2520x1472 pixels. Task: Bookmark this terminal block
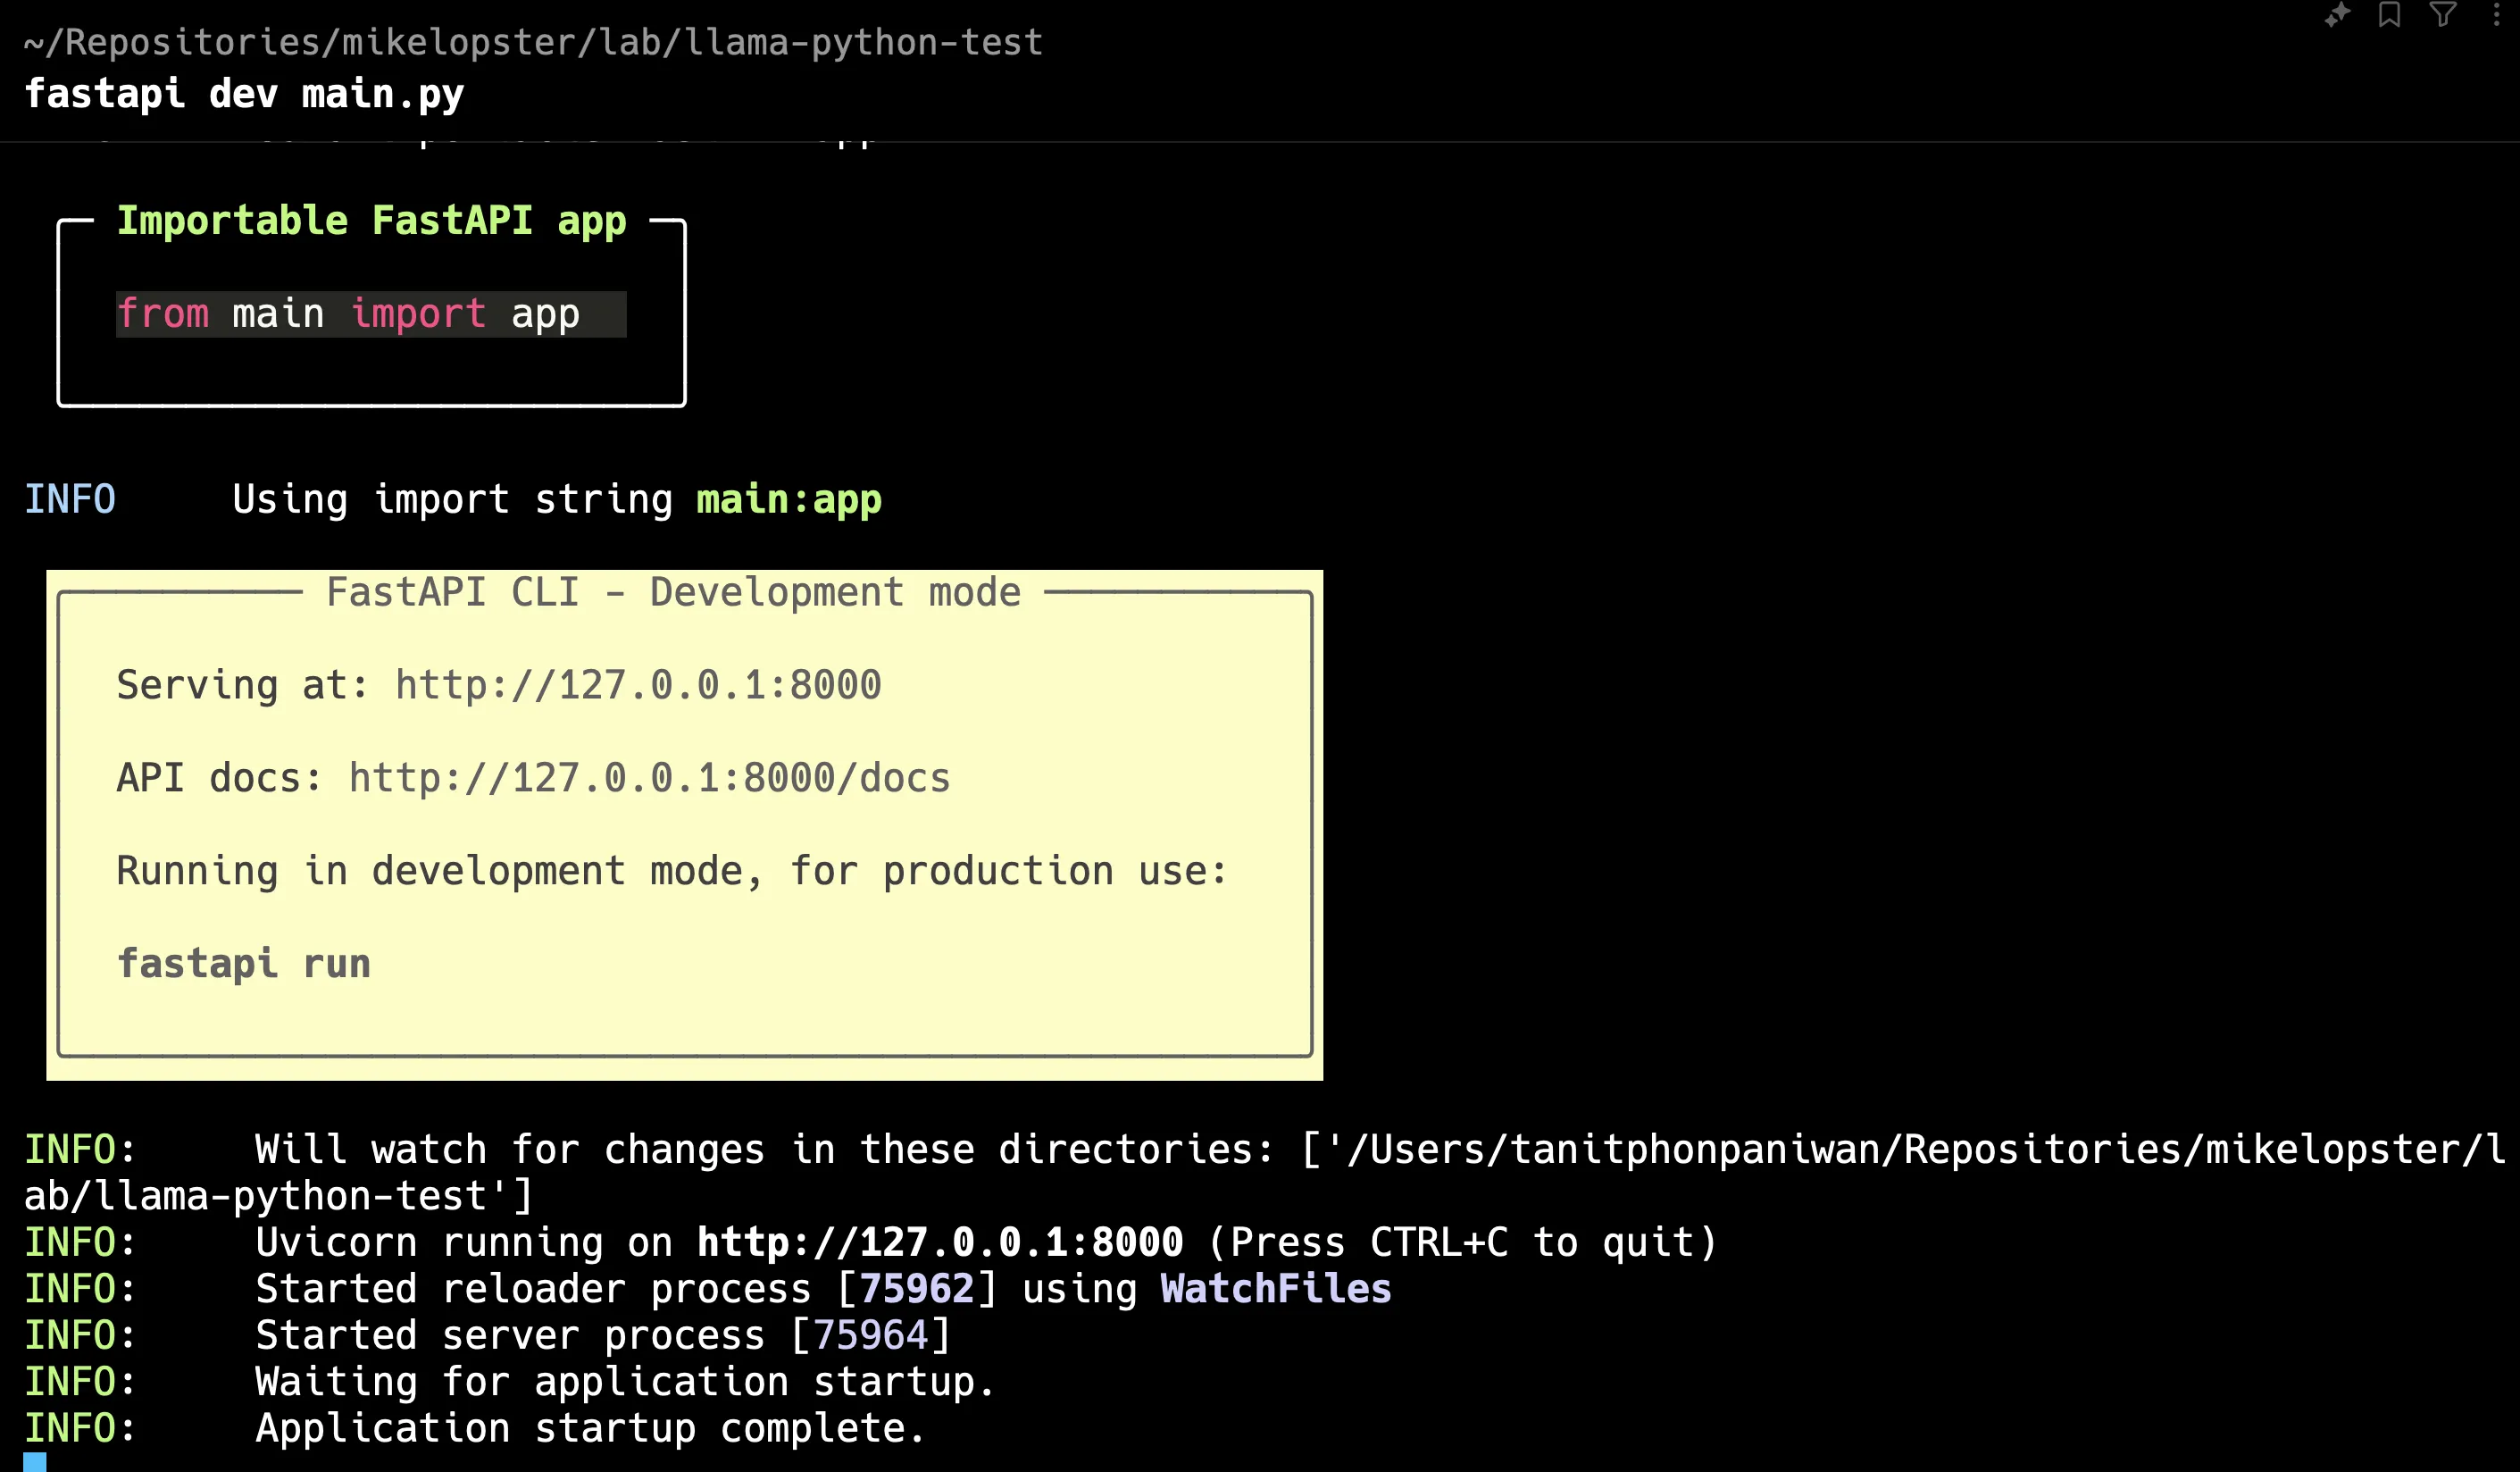[2389, 15]
